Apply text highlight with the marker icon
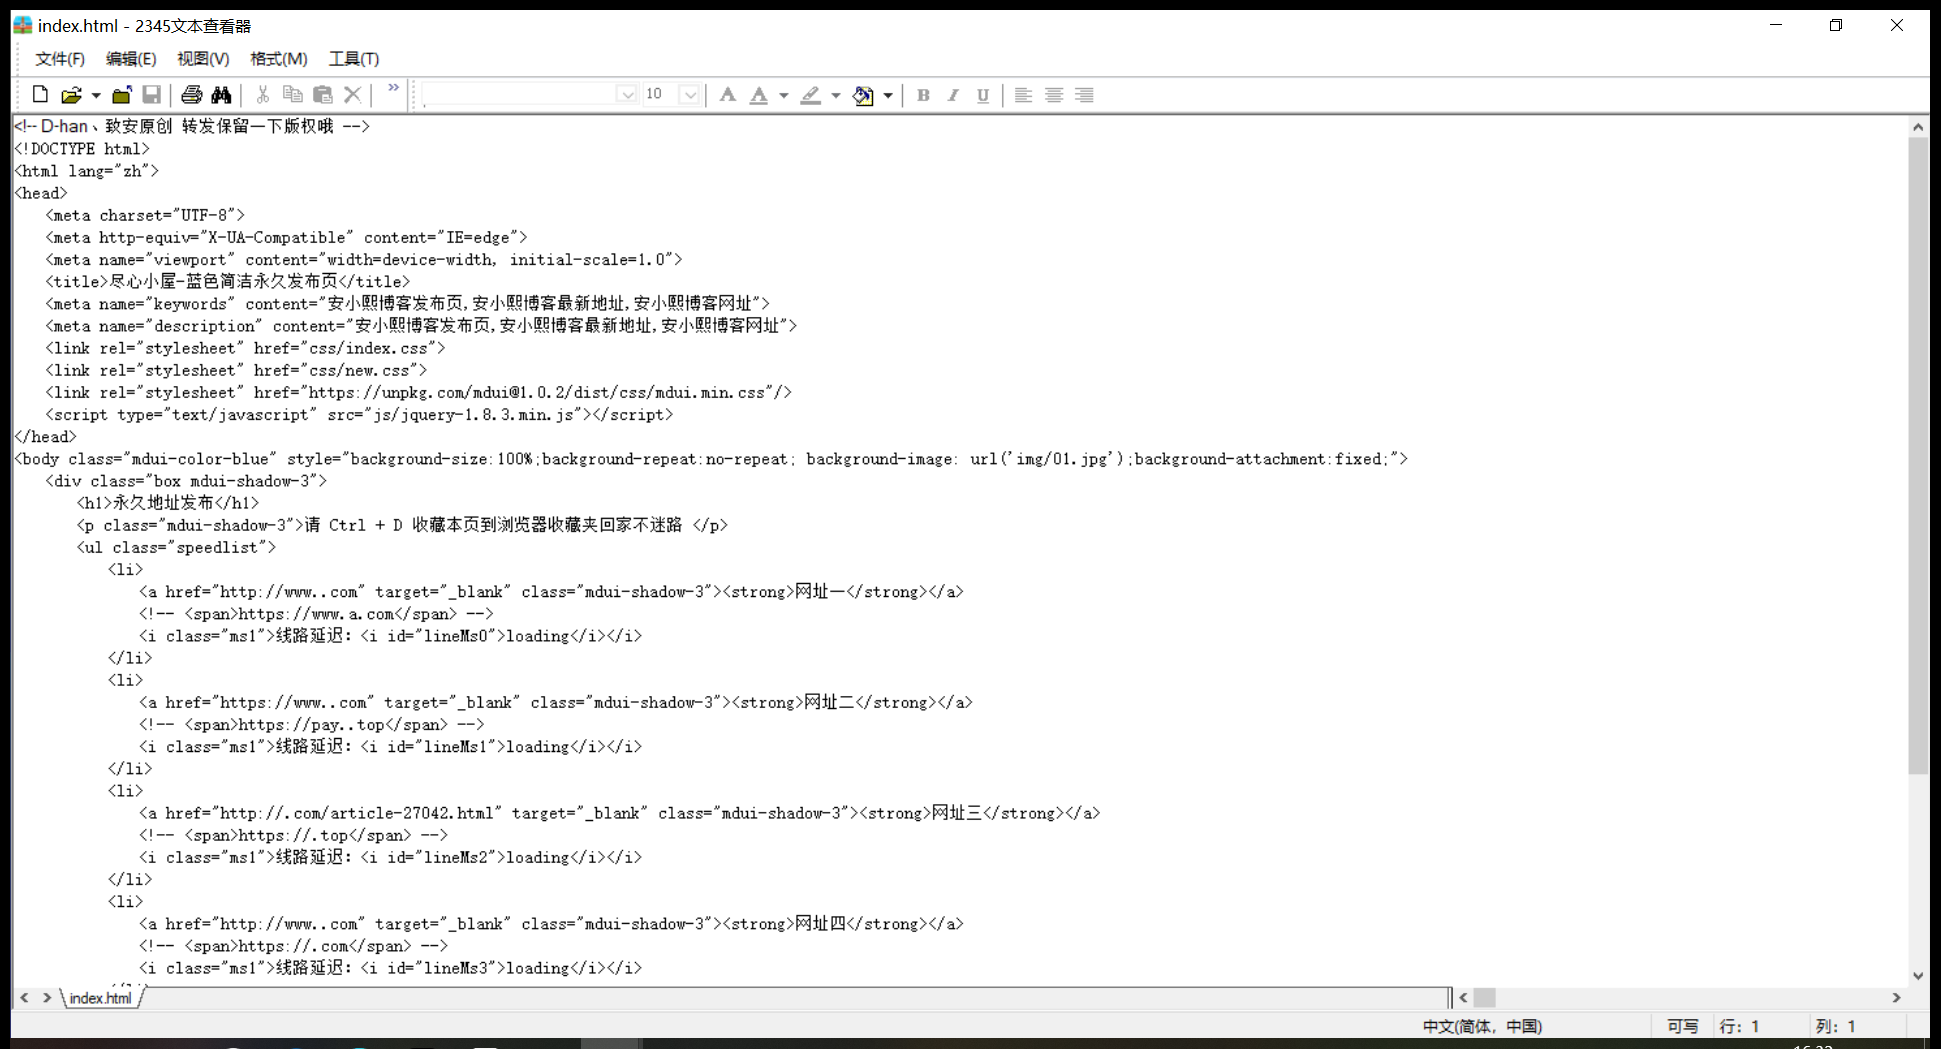This screenshot has width=1941, height=1049. pyautogui.click(x=811, y=95)
